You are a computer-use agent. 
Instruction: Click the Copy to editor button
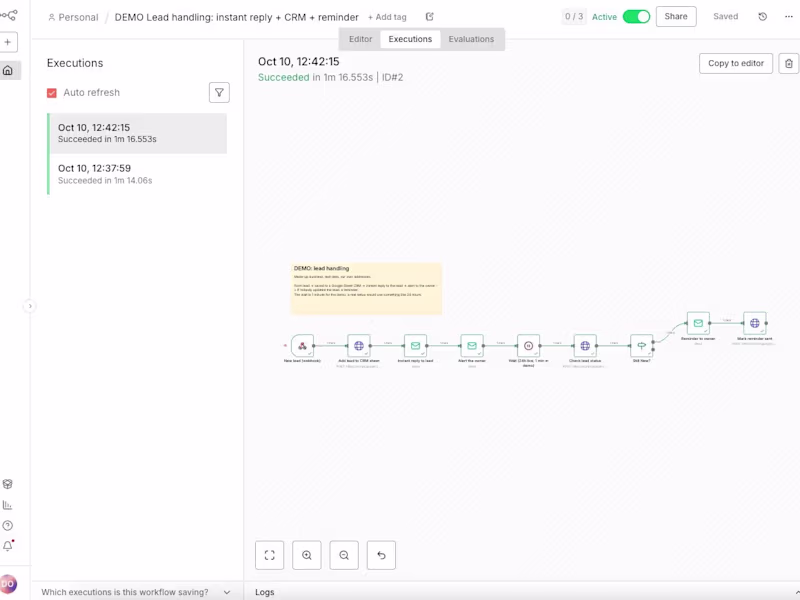click(736, 63)
